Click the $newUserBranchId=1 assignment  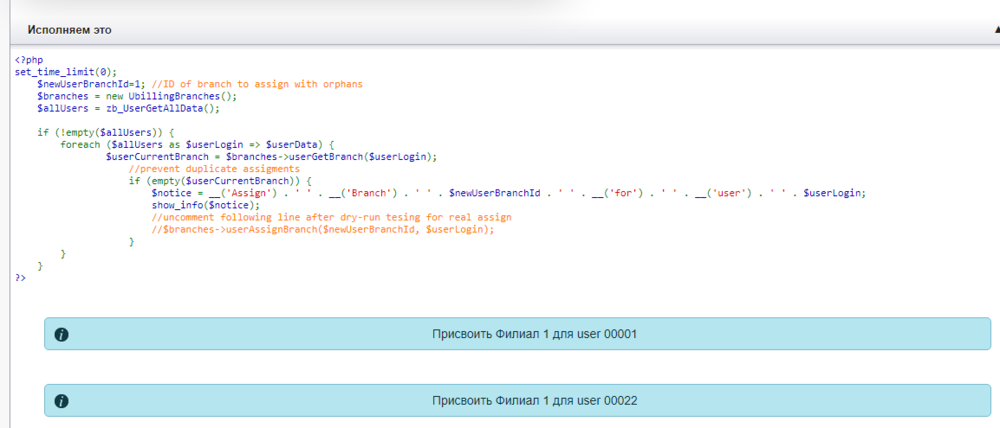tap(91, 84)
